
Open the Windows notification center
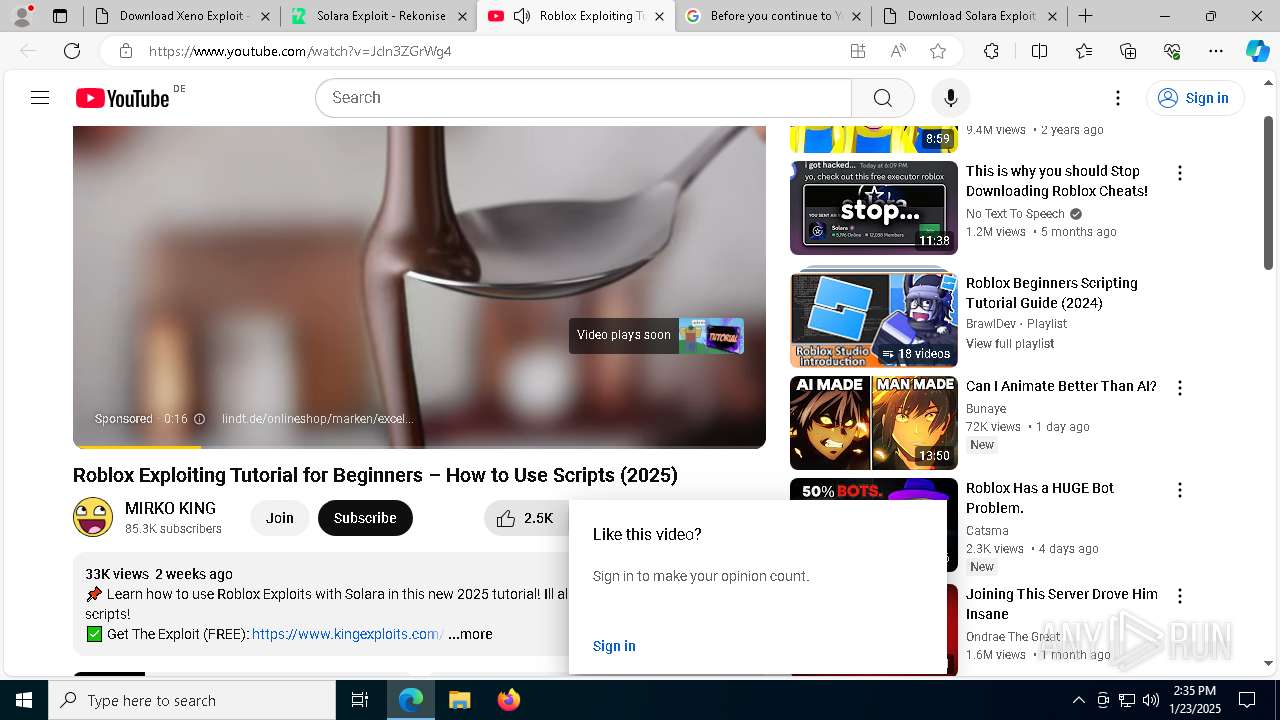pyautogui.click(x=1247, y=700)
